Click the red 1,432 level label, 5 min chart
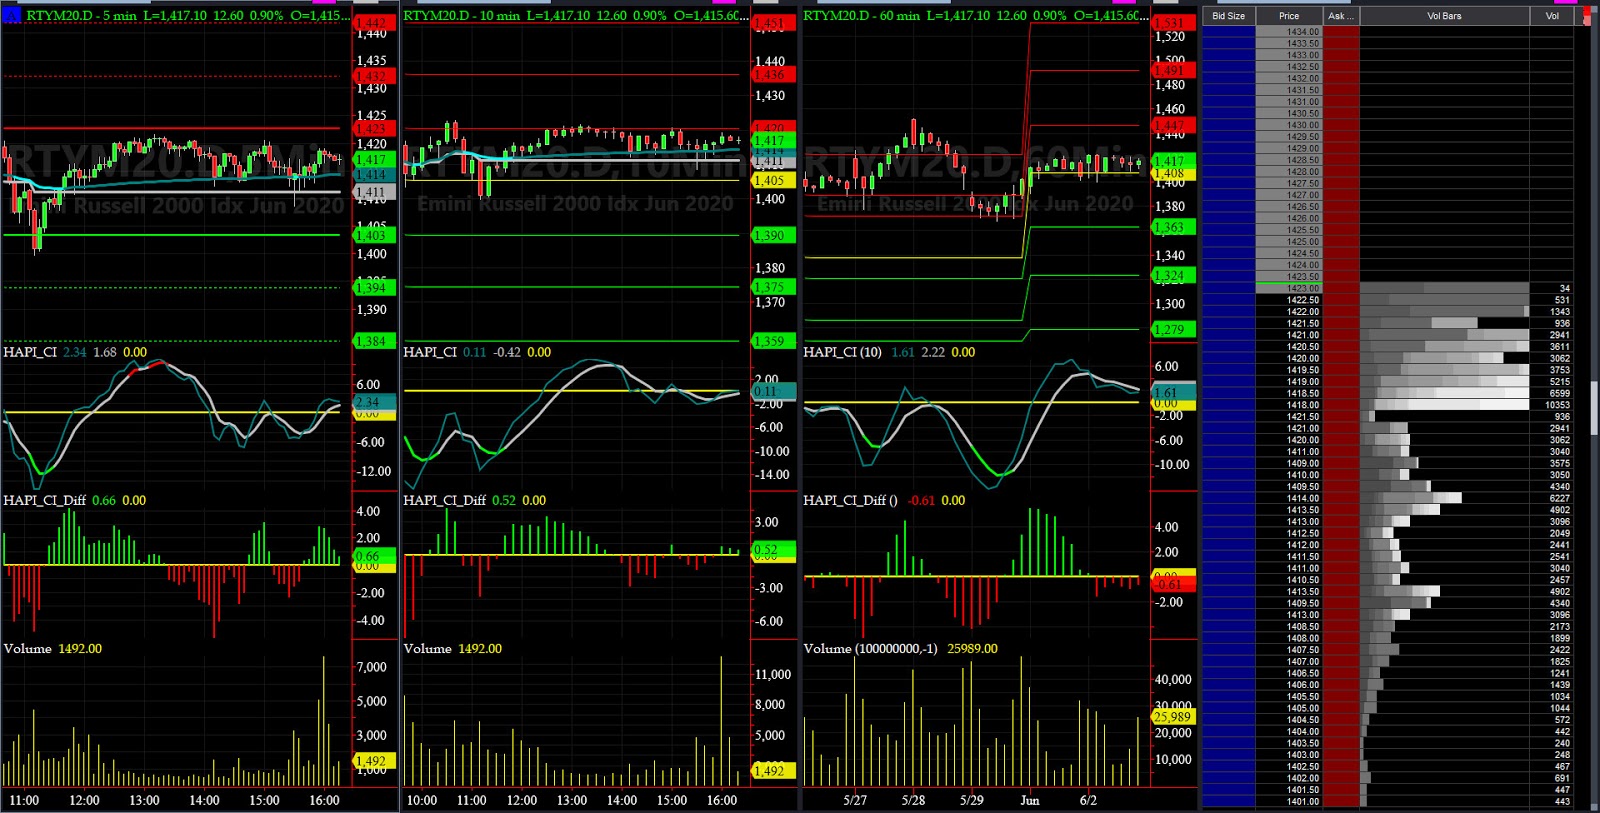This screenshot has height=813, width=1600. point(374,76)
